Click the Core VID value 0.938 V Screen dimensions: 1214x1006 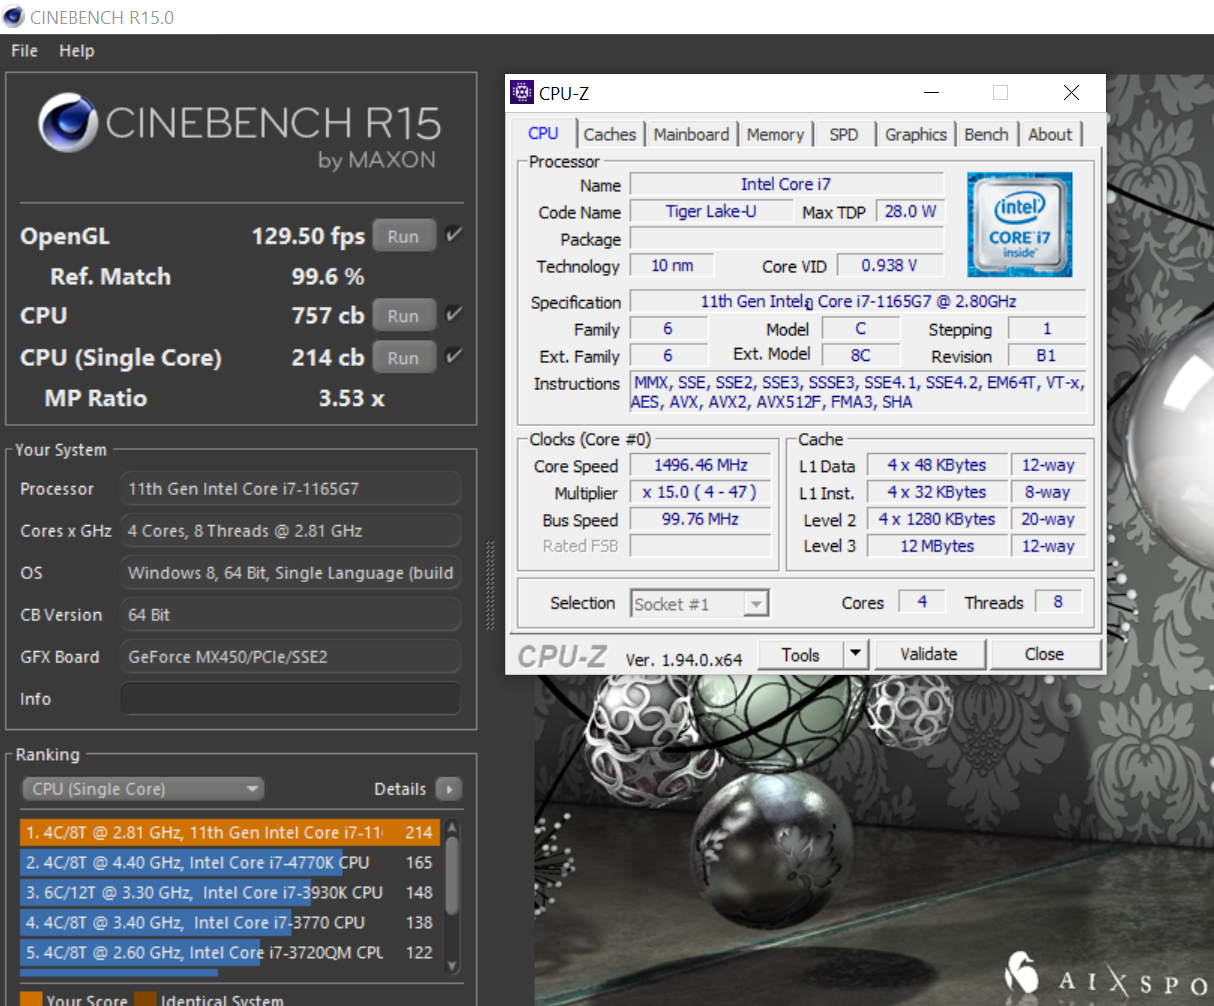click(889, 265)
